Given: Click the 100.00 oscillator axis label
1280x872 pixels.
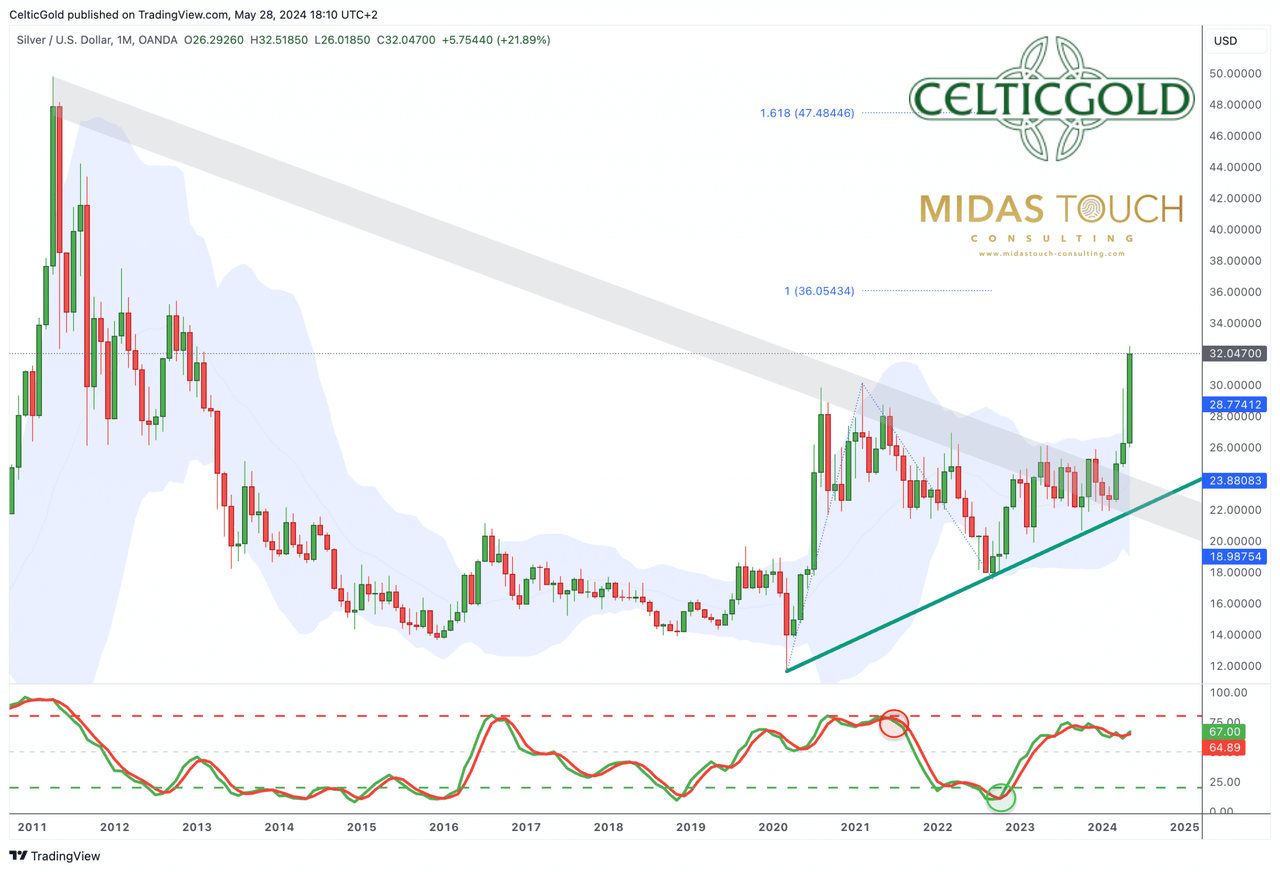Looking at the screenshot, I should [1229, 692].
